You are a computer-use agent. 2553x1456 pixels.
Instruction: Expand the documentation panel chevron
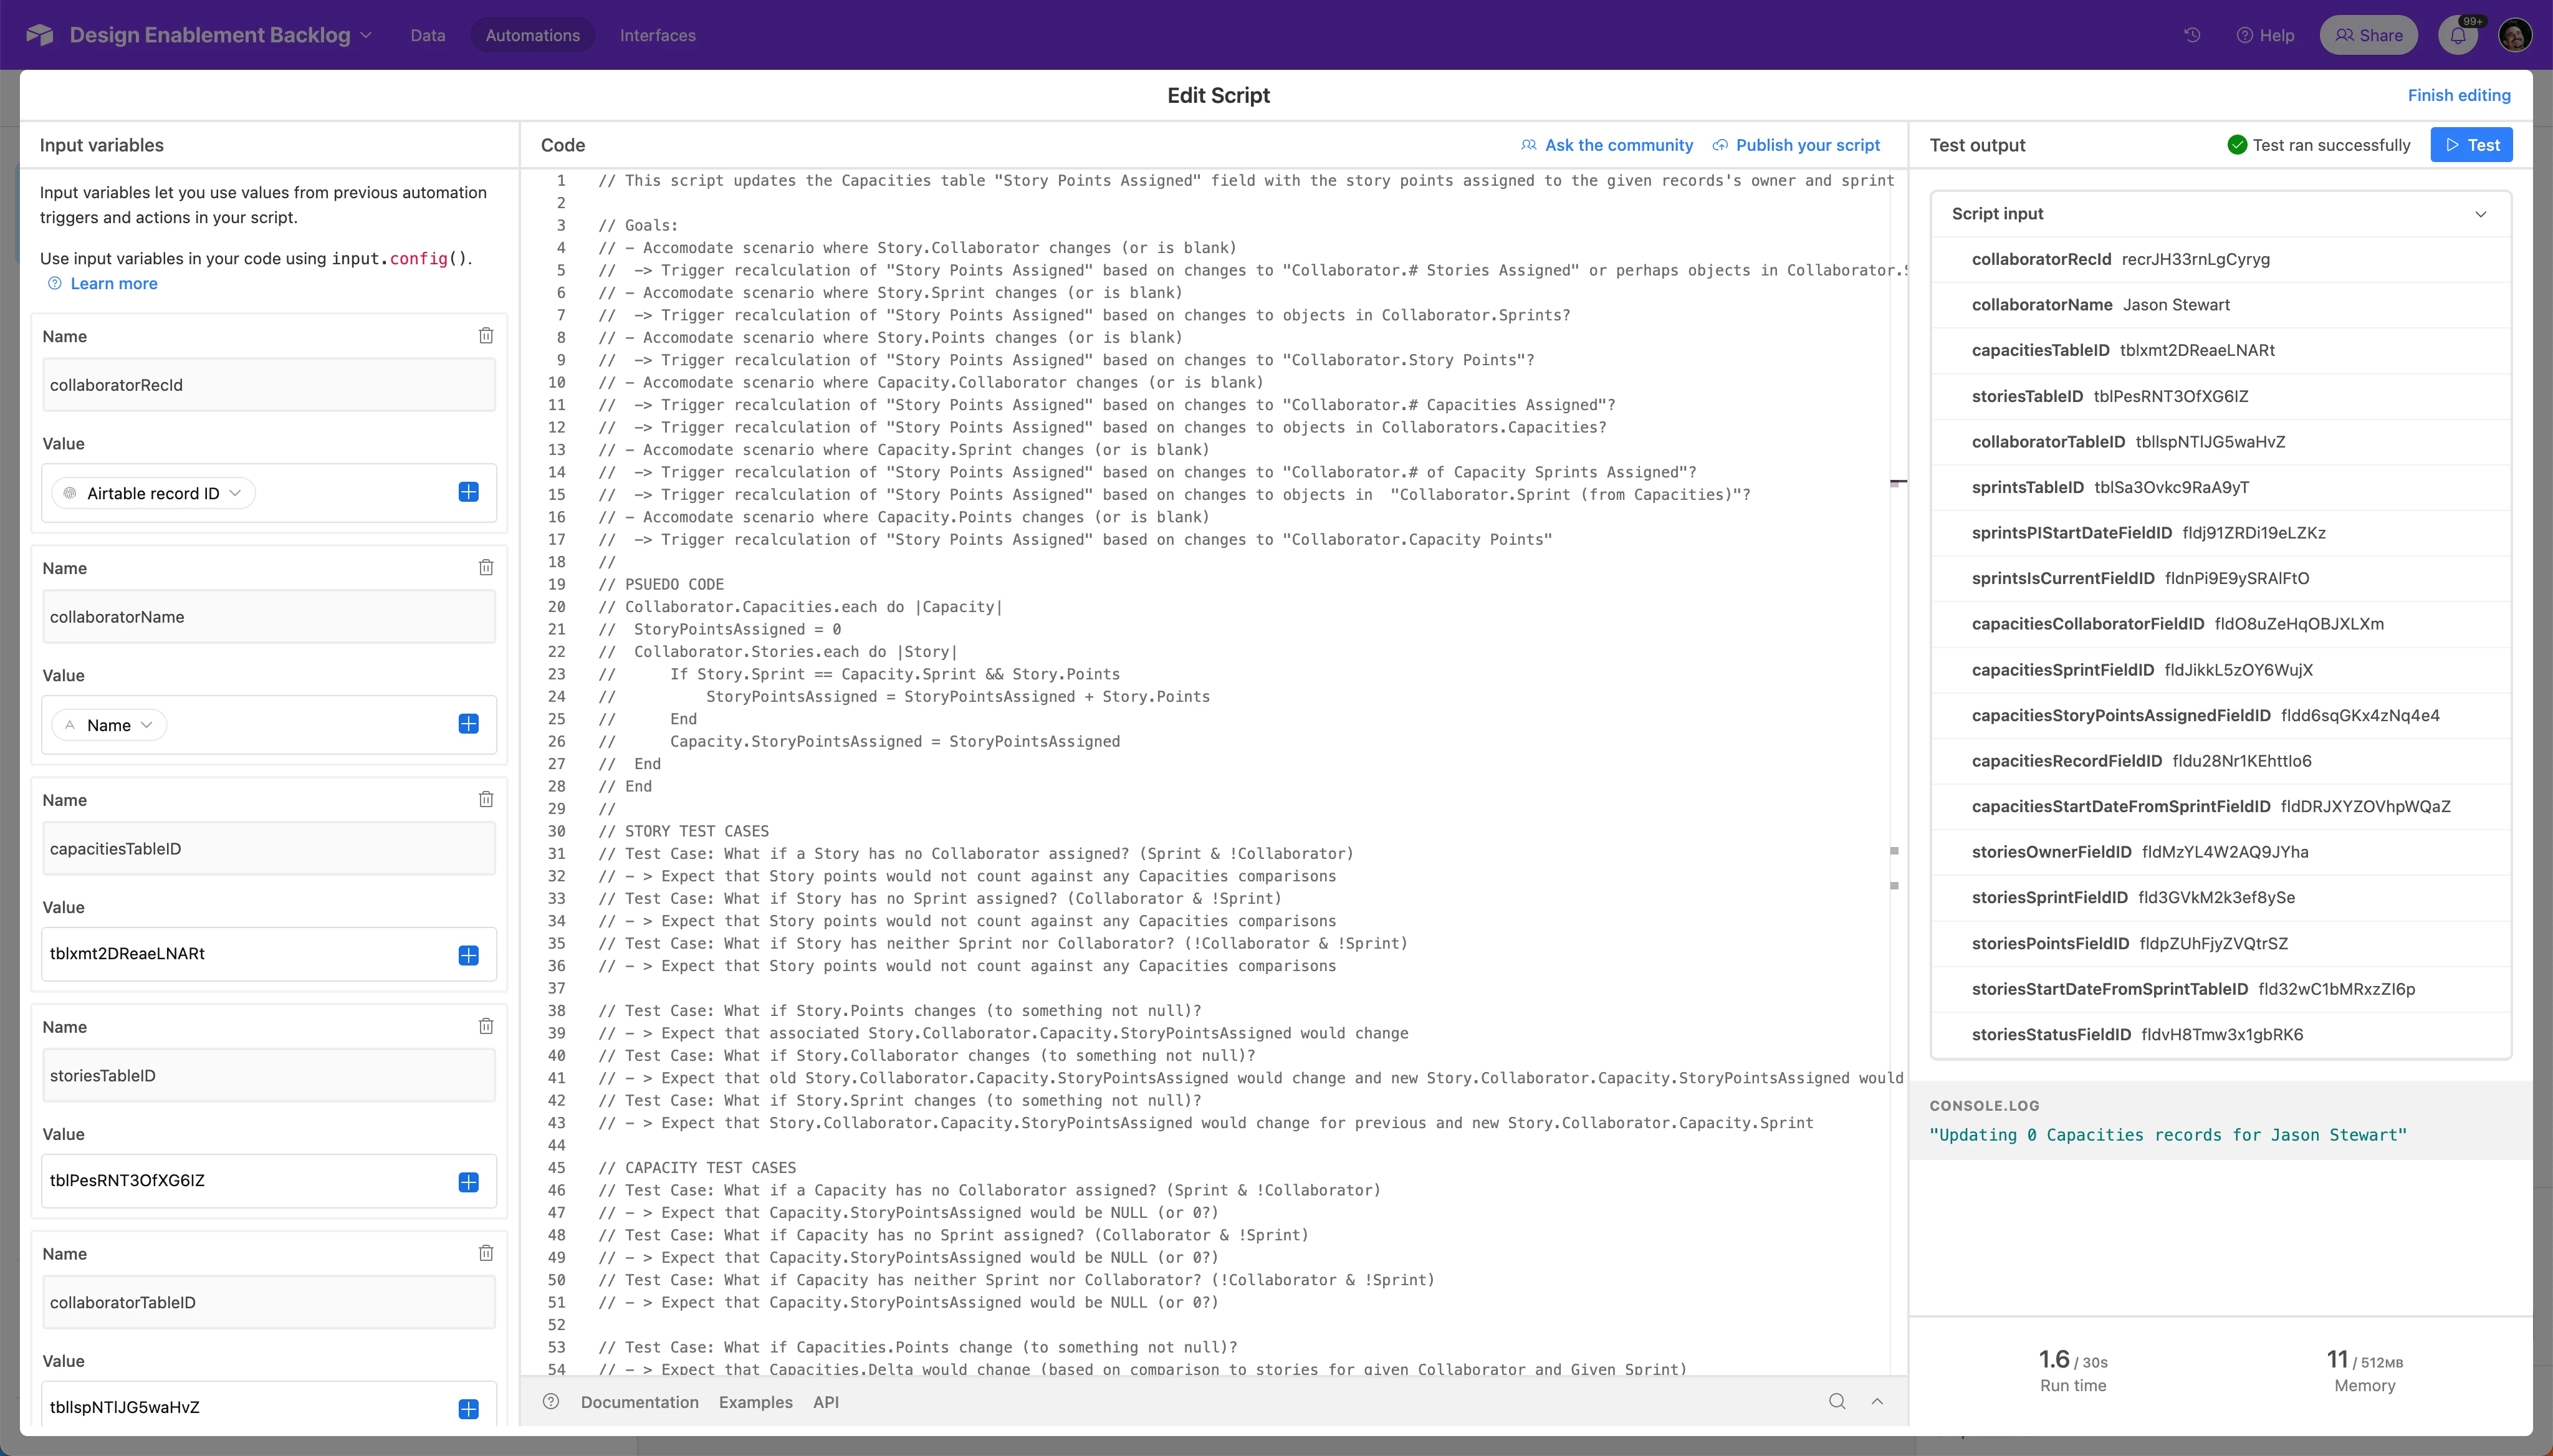tap(1877, 1401)
